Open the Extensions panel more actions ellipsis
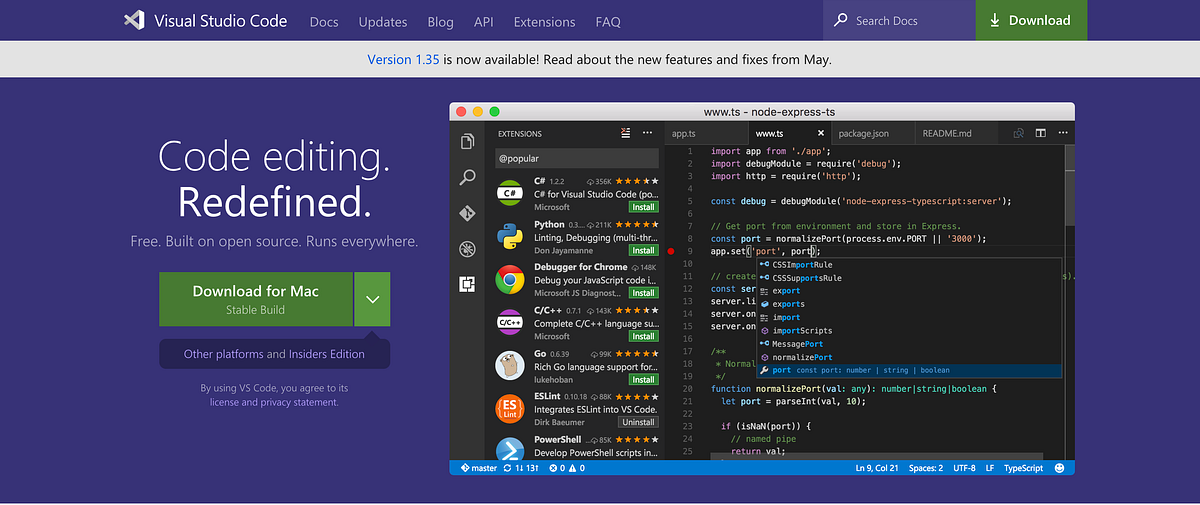The image size is (1200, 505). [x=648, y=133]
